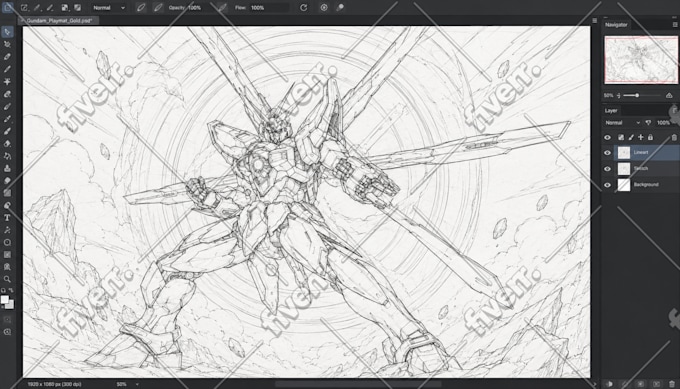Select the Stamp tool in the left toolbar
The image size is (680, 389).
(x=7, y=168)
